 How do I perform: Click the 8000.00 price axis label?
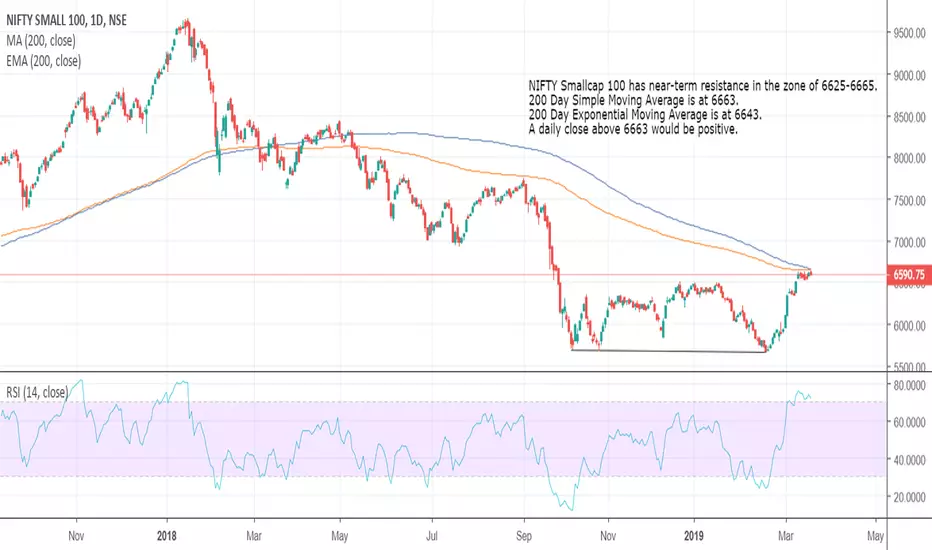[909, 158]
